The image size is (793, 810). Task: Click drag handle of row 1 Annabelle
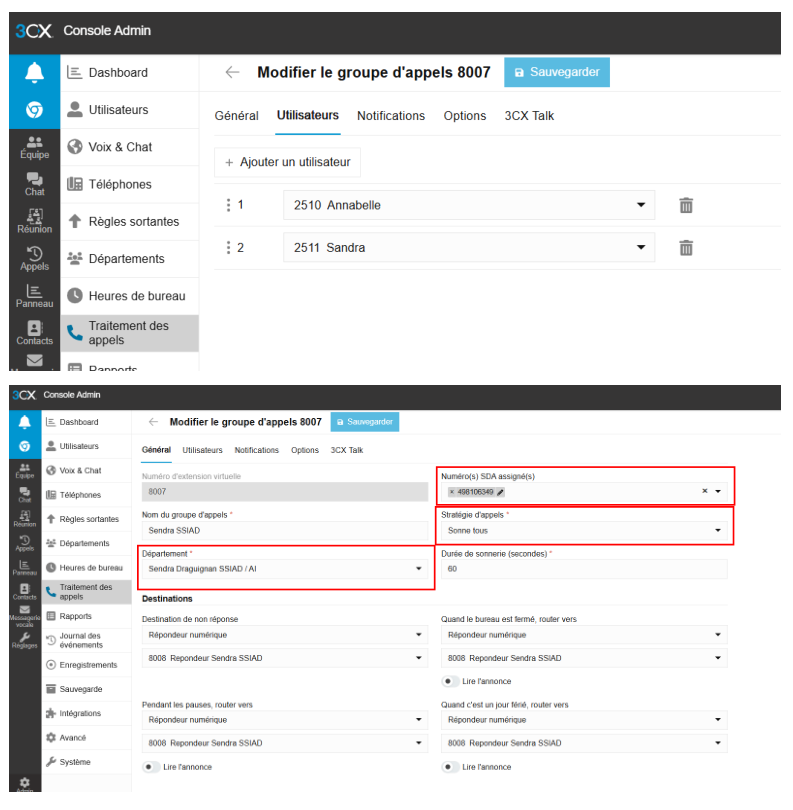pos(228,205)
